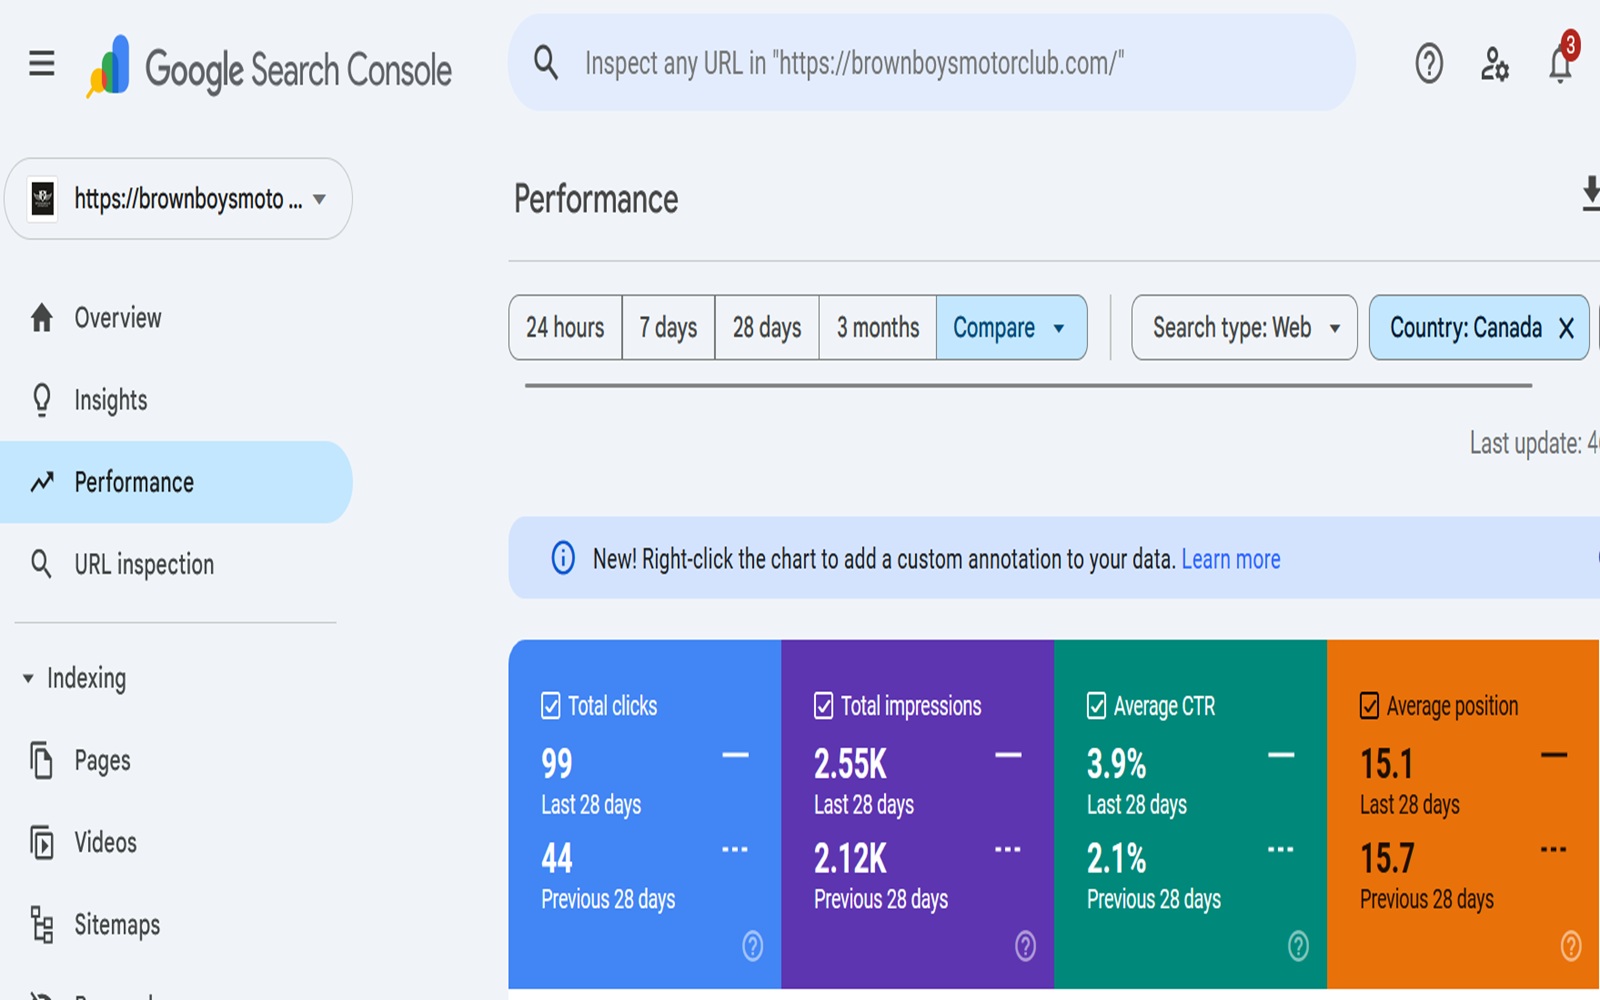Uncheck the Average position checkbox
Image resolution: width=1600 pixels, height=1000 pixels.
click(x=1369, y=705)
